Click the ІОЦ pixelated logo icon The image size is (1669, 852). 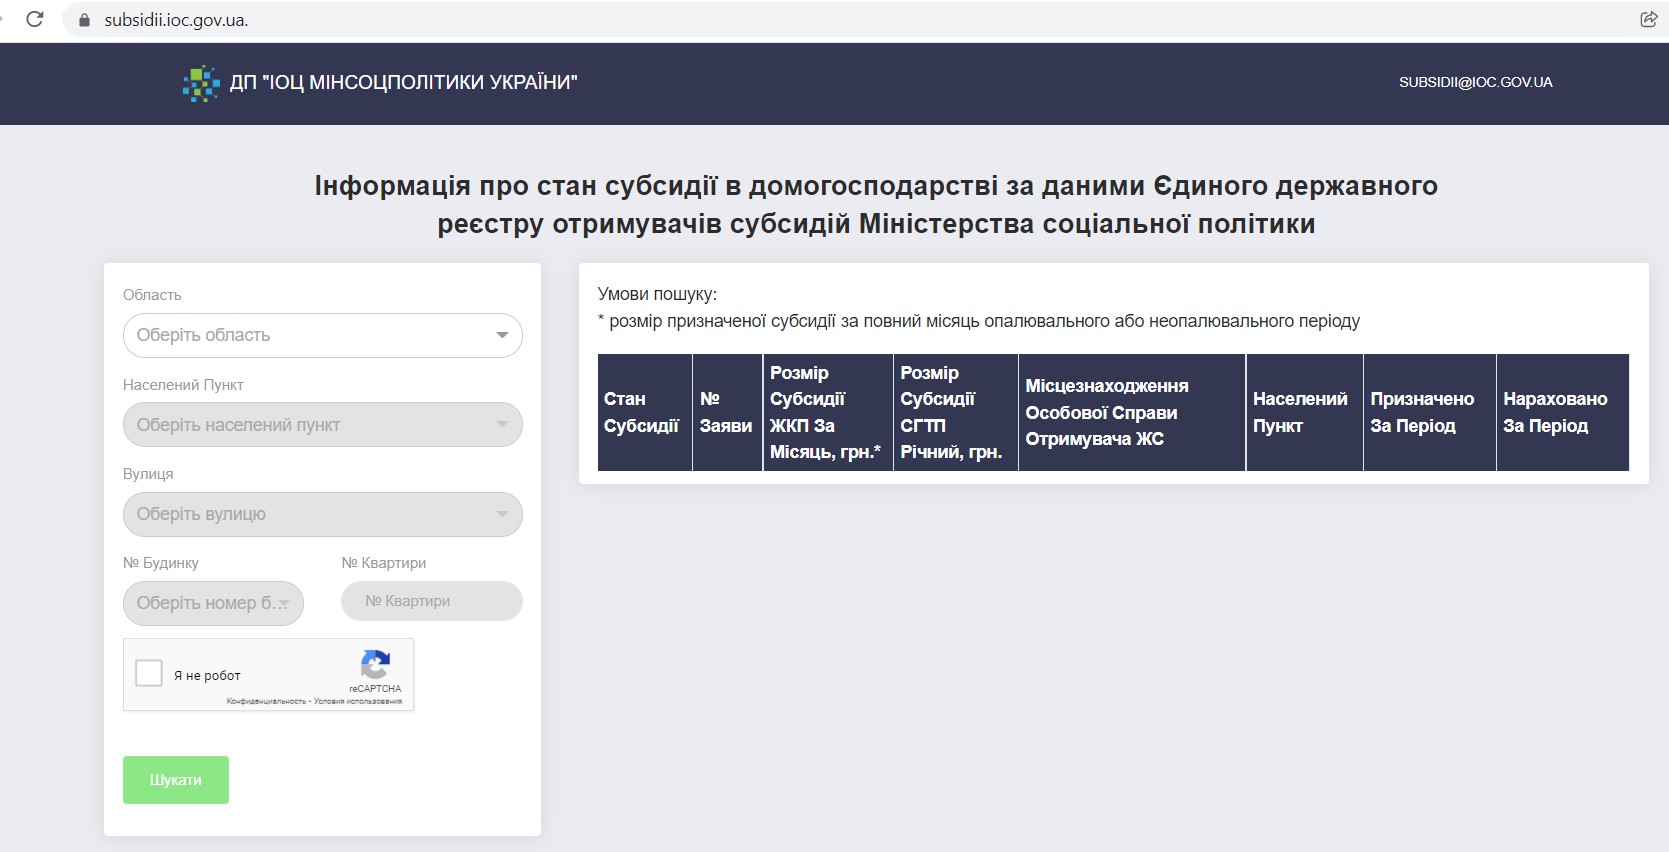pyautogui.click(x=201, y=83)
